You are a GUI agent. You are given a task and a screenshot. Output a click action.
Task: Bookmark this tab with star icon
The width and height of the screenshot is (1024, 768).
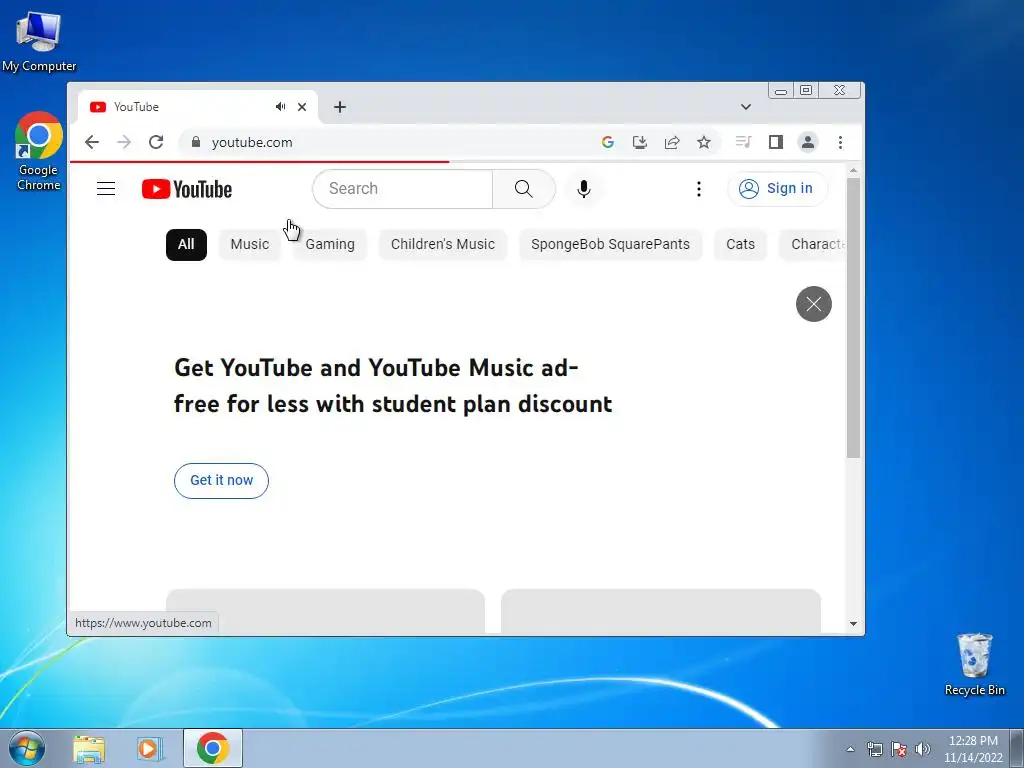point(703,142)
